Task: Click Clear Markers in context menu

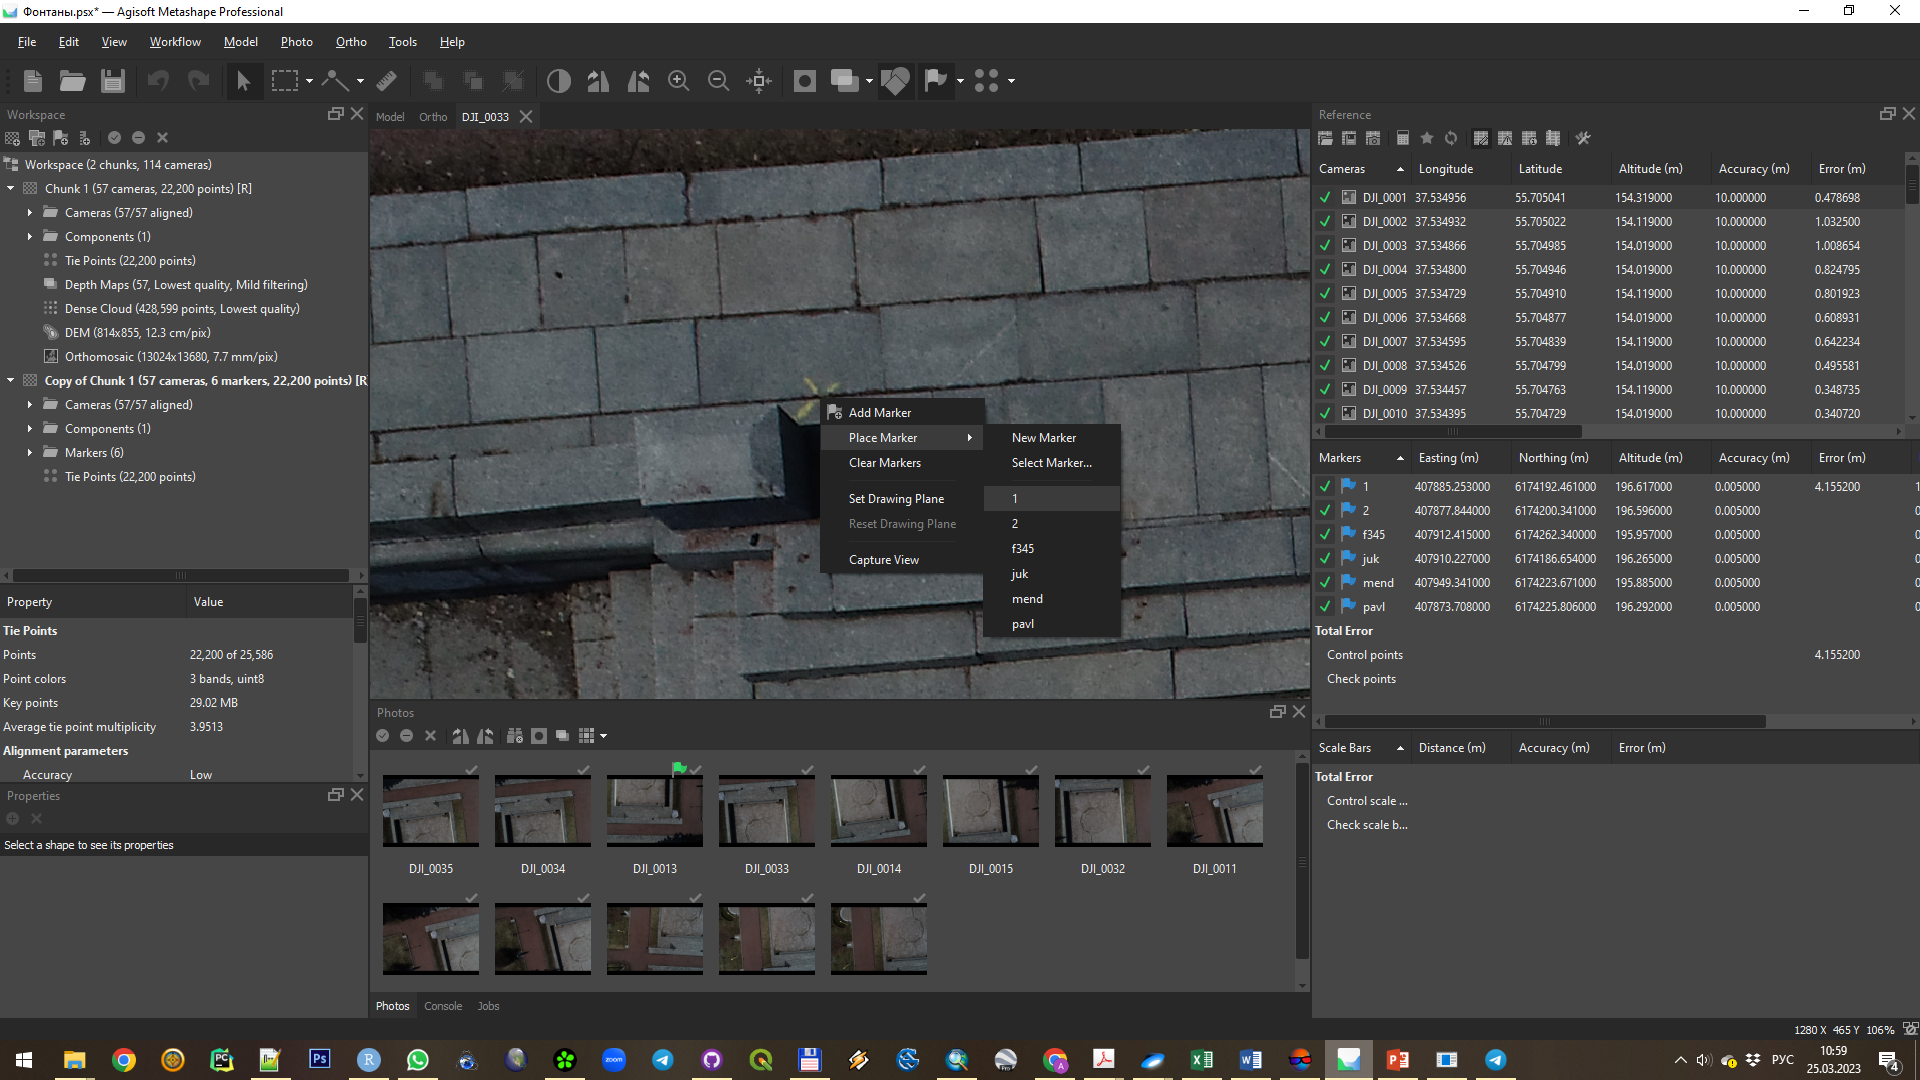Action: tap(885, 462)
